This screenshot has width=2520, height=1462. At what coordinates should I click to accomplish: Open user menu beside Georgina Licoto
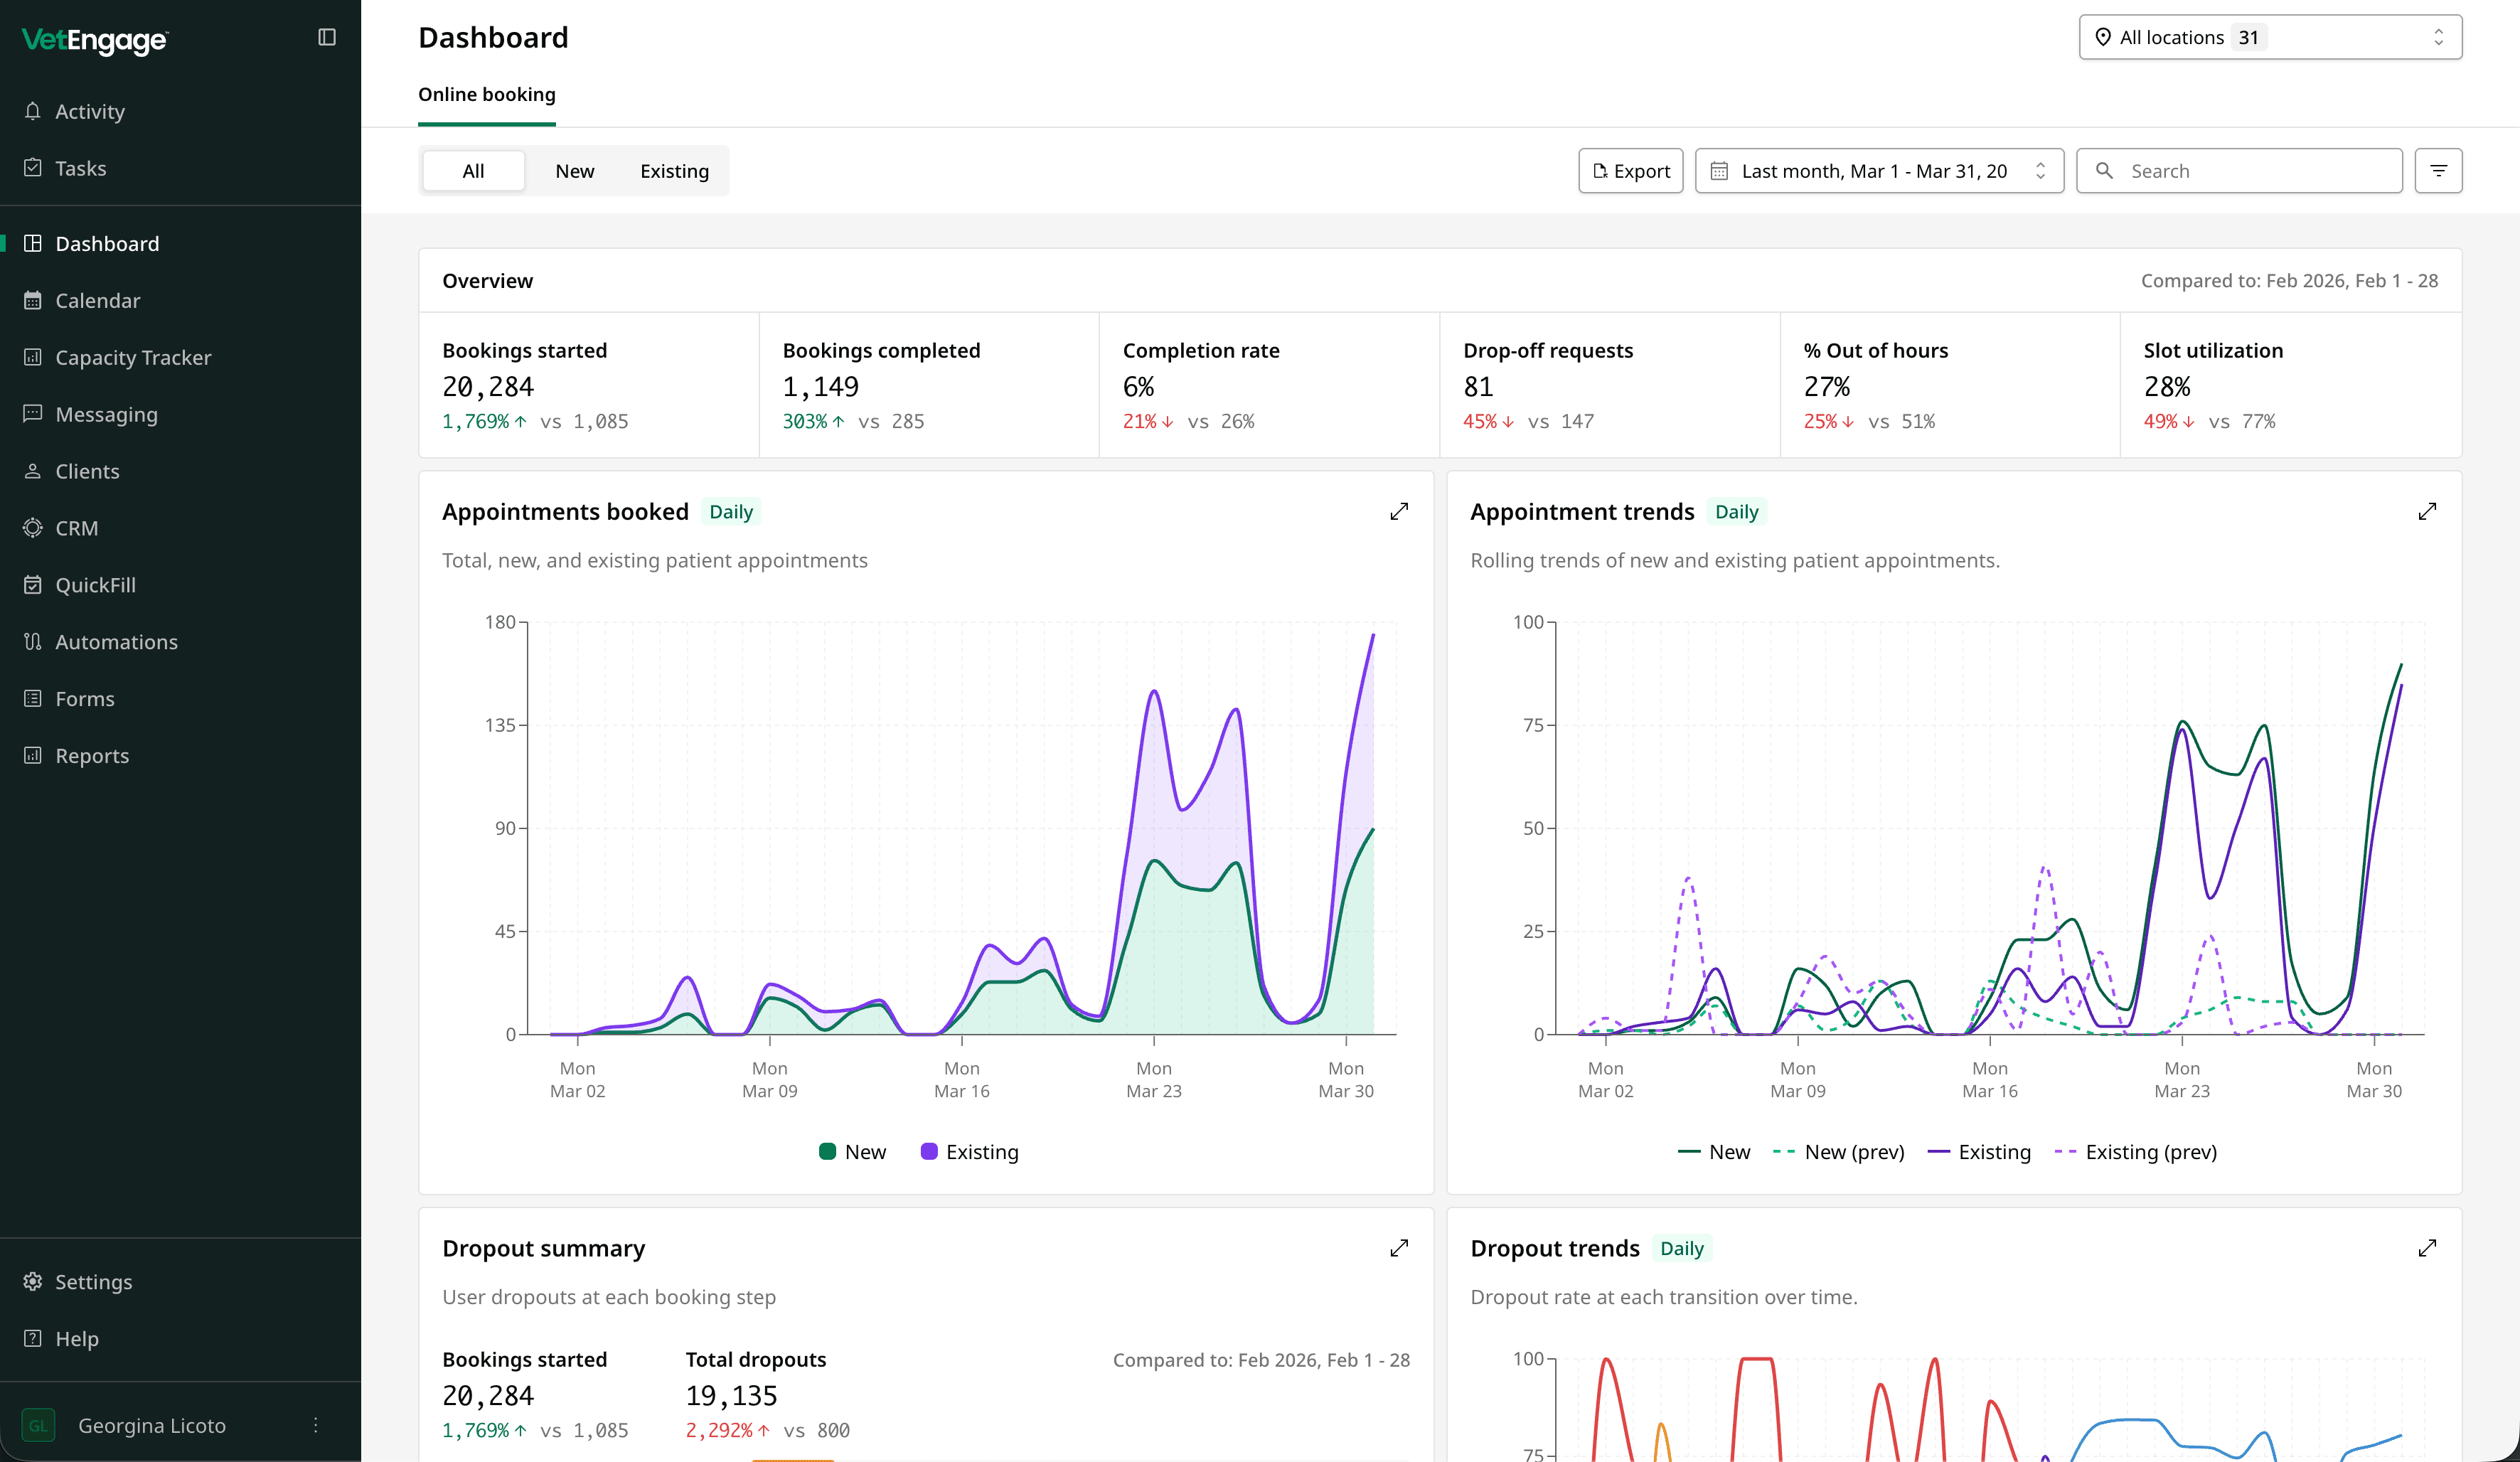[x=315, y=1425]
